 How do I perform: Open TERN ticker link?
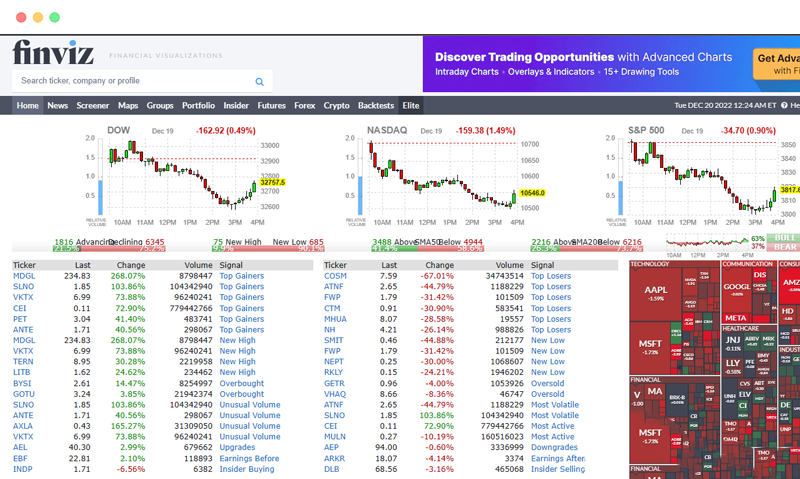(23, 362)
